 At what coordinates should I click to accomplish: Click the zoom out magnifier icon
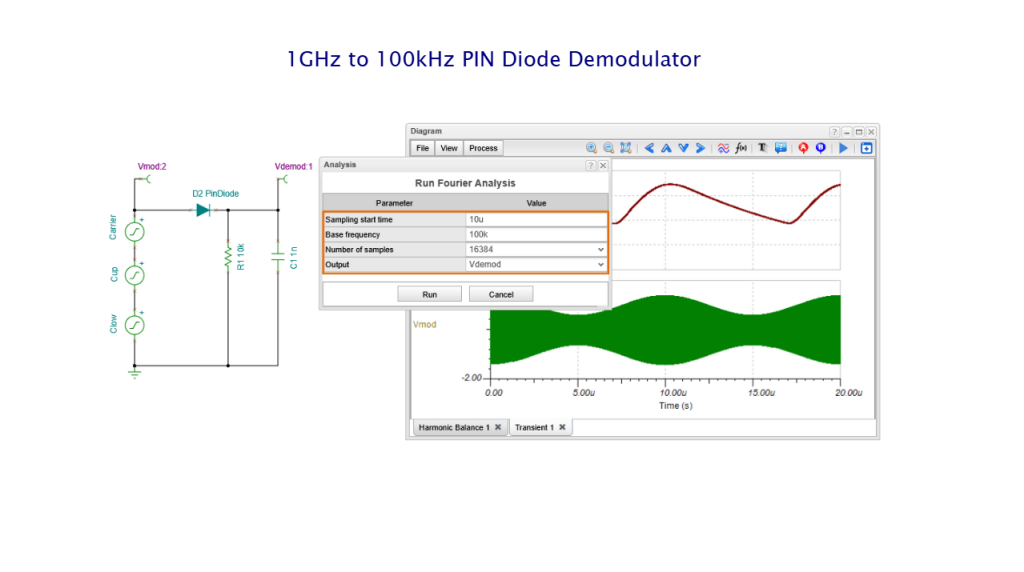click(x=608, y=148)
